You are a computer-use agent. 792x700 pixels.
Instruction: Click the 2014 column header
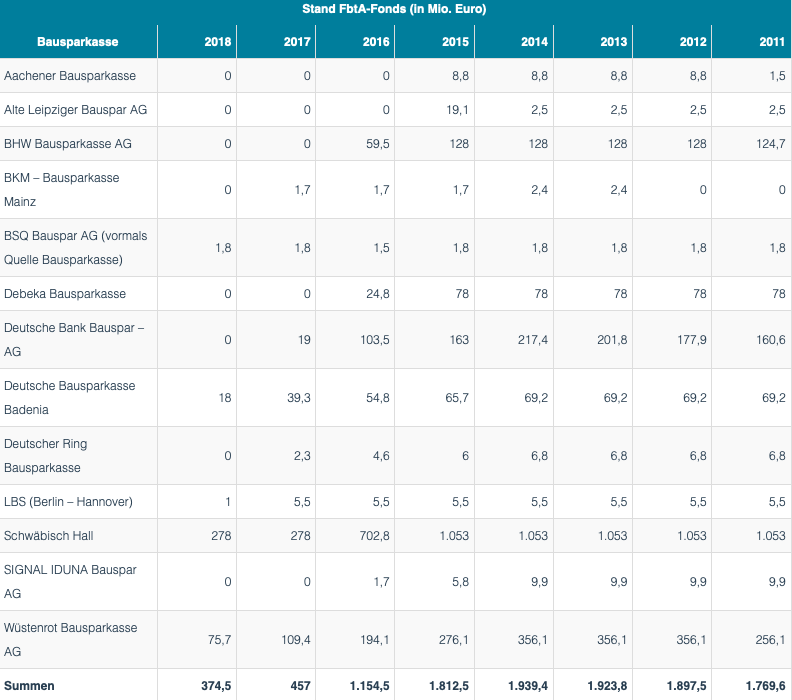[x=534, y=42]
